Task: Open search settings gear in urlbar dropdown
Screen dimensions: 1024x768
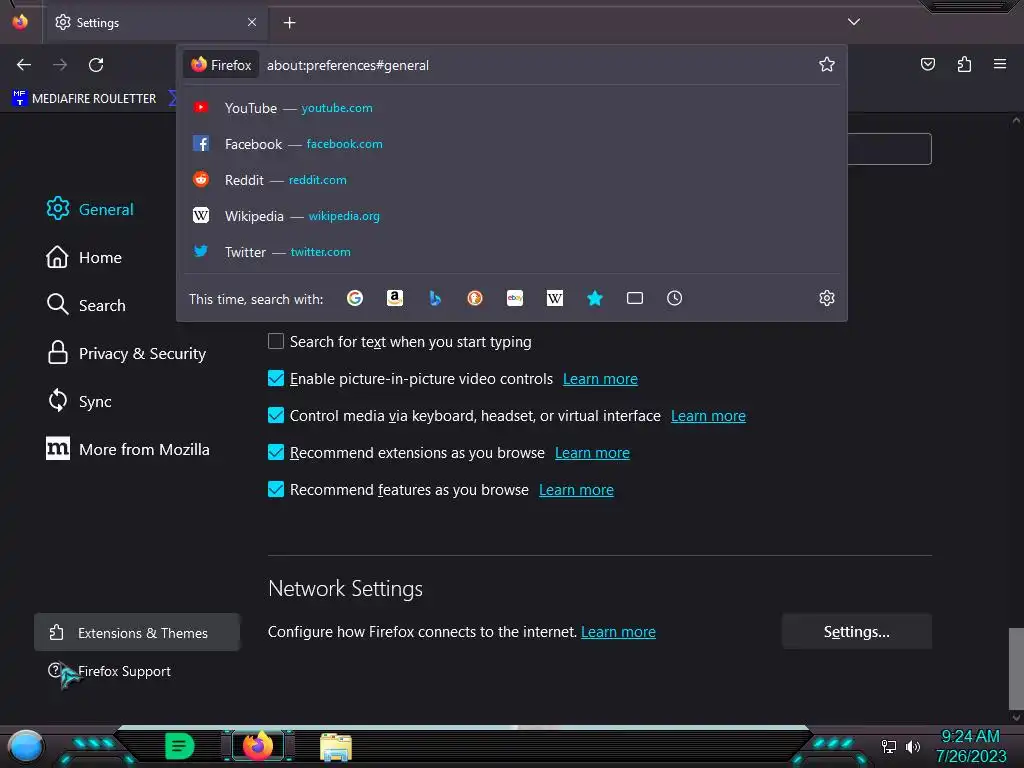Action: coord(827,298)
